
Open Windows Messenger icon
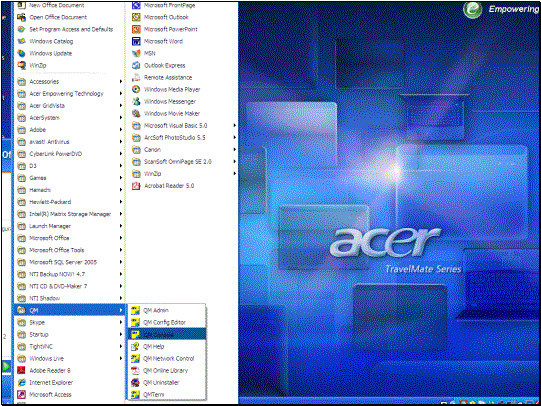[x=136, y=101]
